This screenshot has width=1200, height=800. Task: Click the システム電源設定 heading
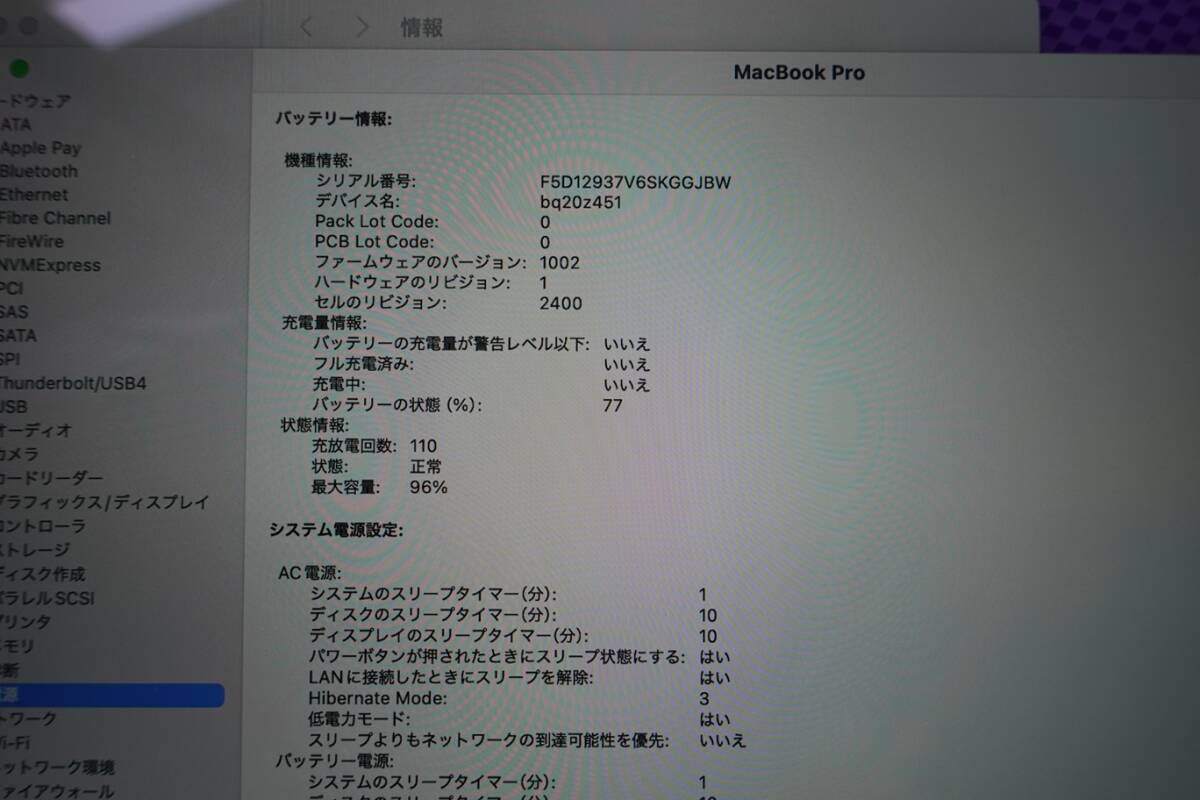(x=336, y=530)
